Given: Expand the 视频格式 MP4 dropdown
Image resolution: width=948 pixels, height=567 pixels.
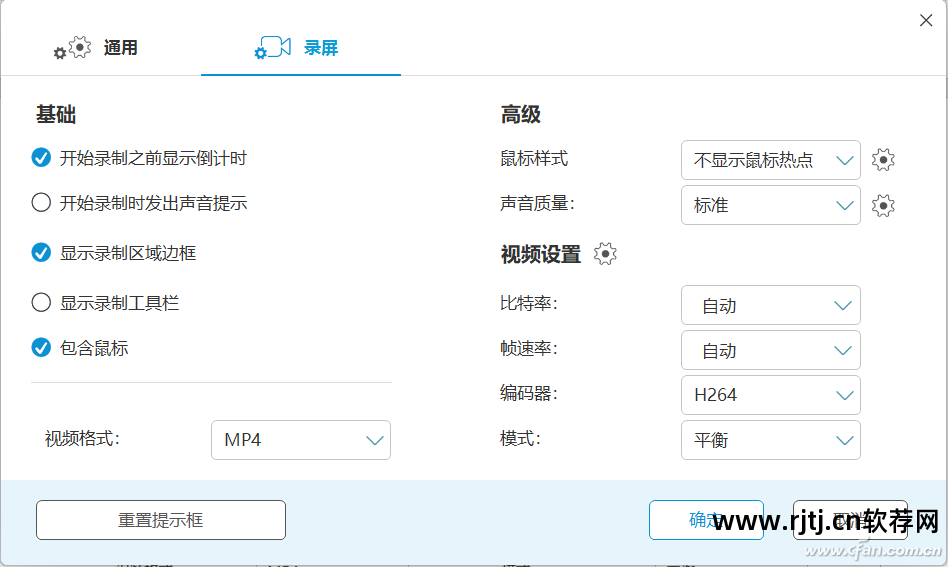Looking at the screenshot, I should pyautogui.click(x=300, y=440).
